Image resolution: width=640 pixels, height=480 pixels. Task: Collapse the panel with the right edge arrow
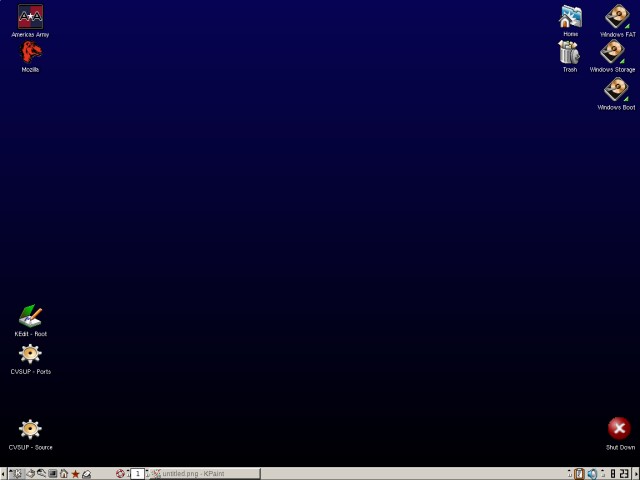pyautogui.click(x=636, y=474)
